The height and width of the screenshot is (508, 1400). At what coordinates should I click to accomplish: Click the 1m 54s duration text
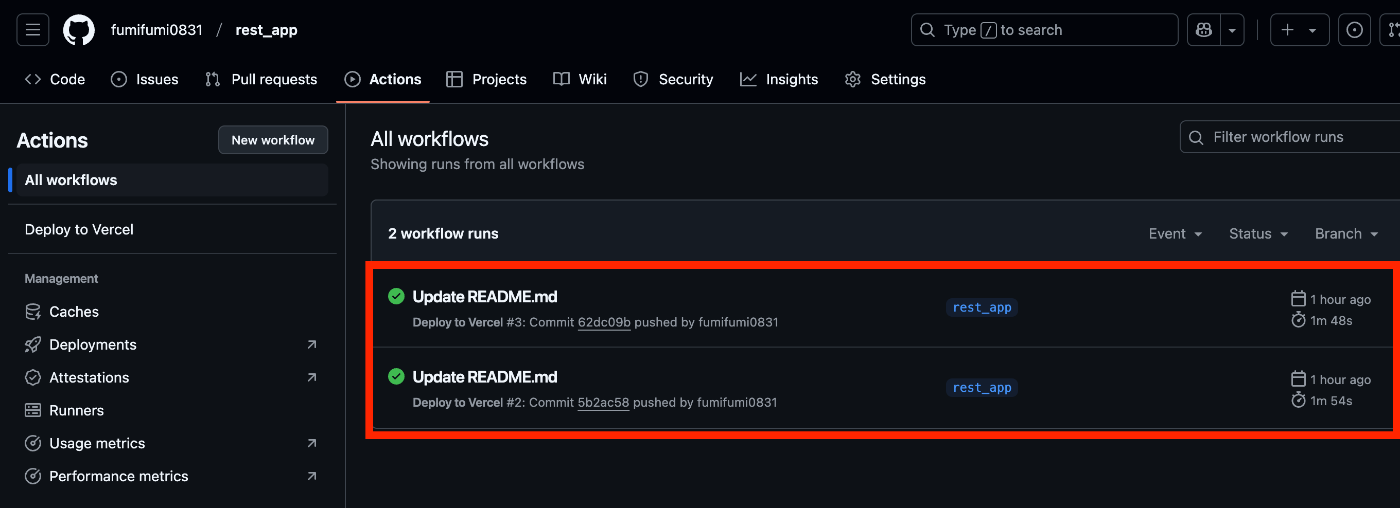(1332, 401)
